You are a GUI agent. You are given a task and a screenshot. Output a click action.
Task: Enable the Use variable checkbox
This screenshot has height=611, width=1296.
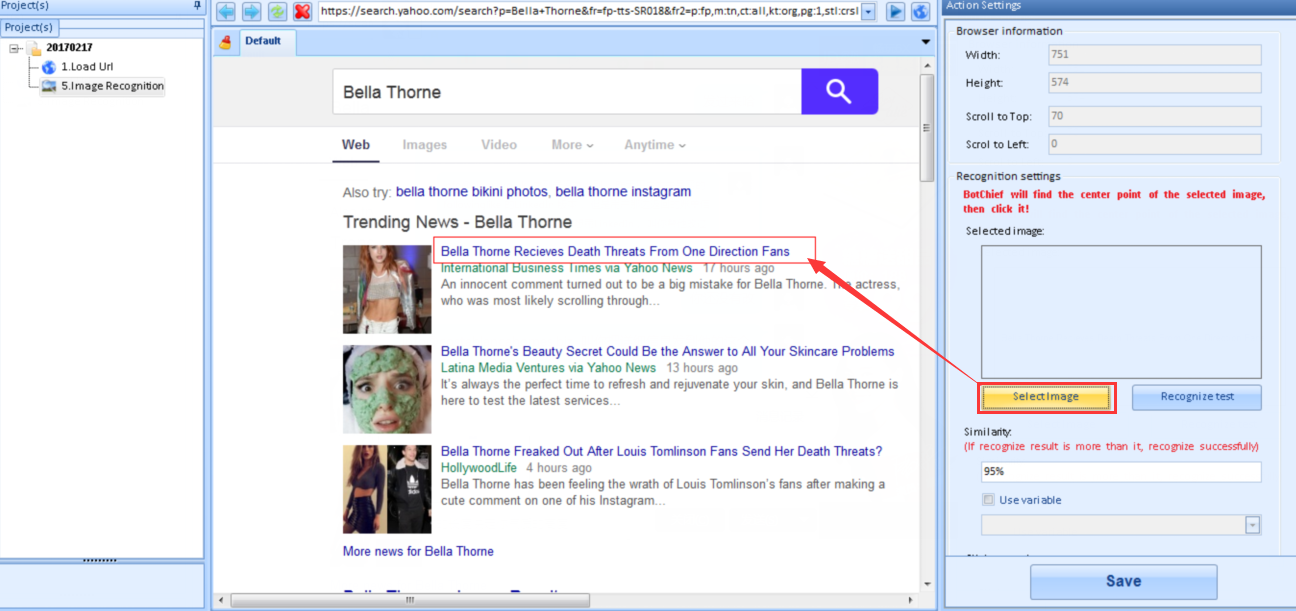click(x=989, y=500)
